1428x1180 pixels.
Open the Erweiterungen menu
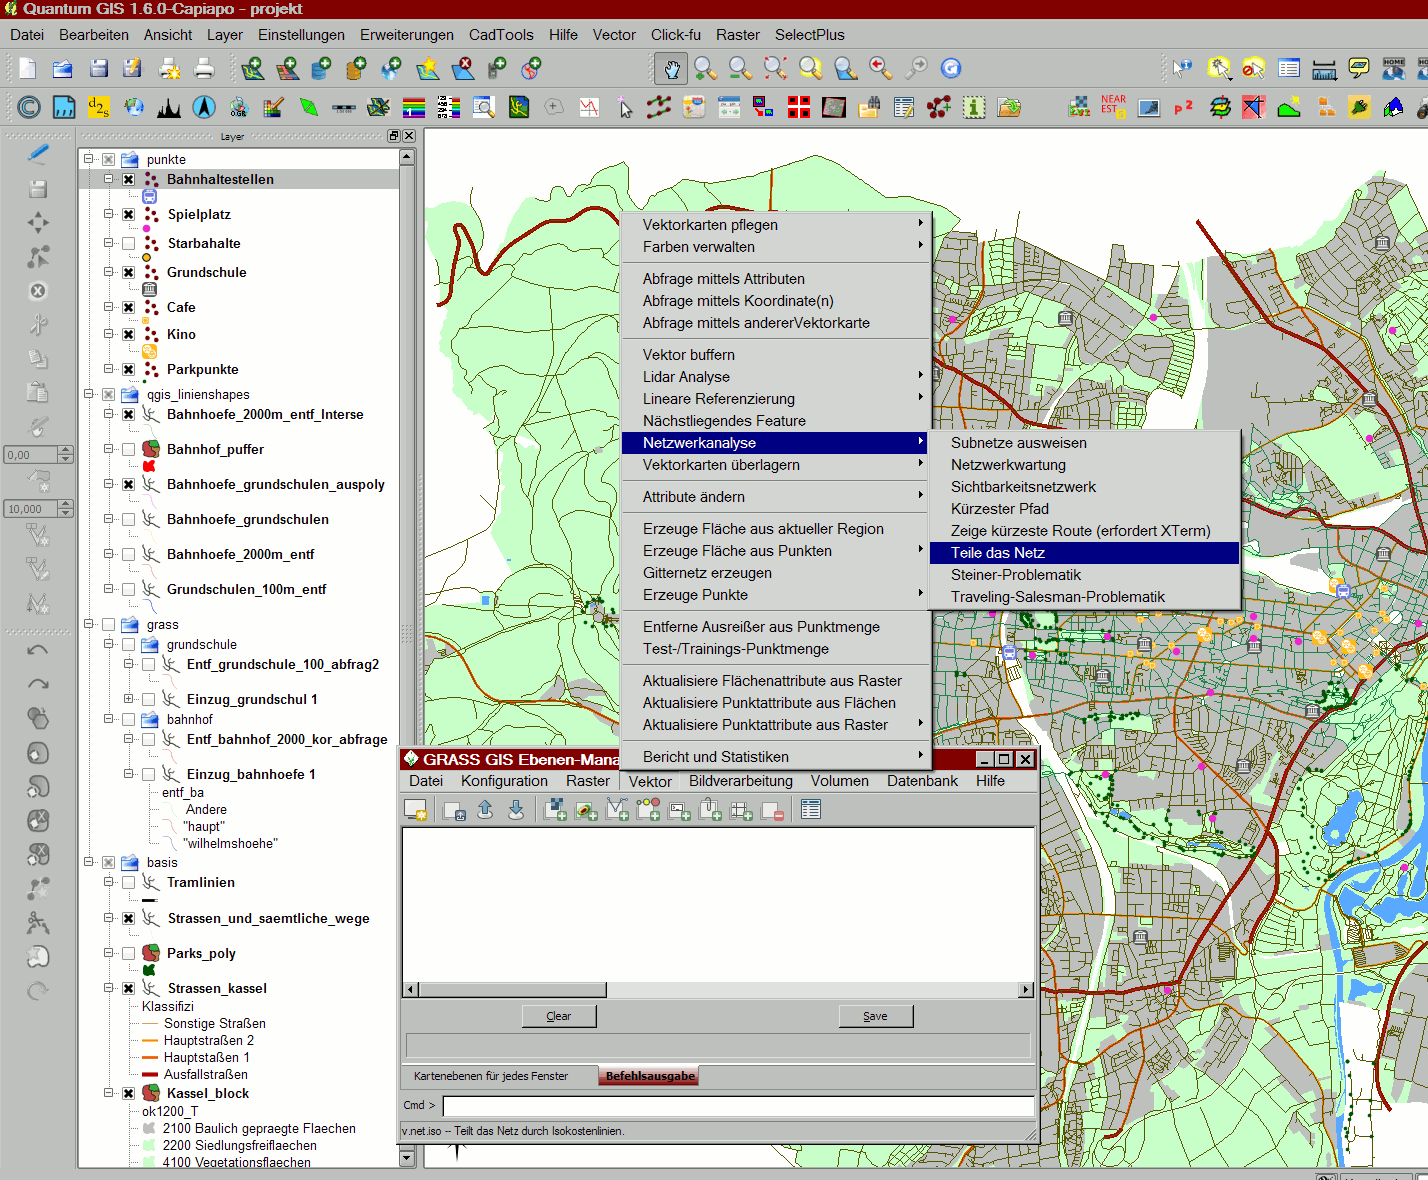pyautogui.click(x=406, y=35)
